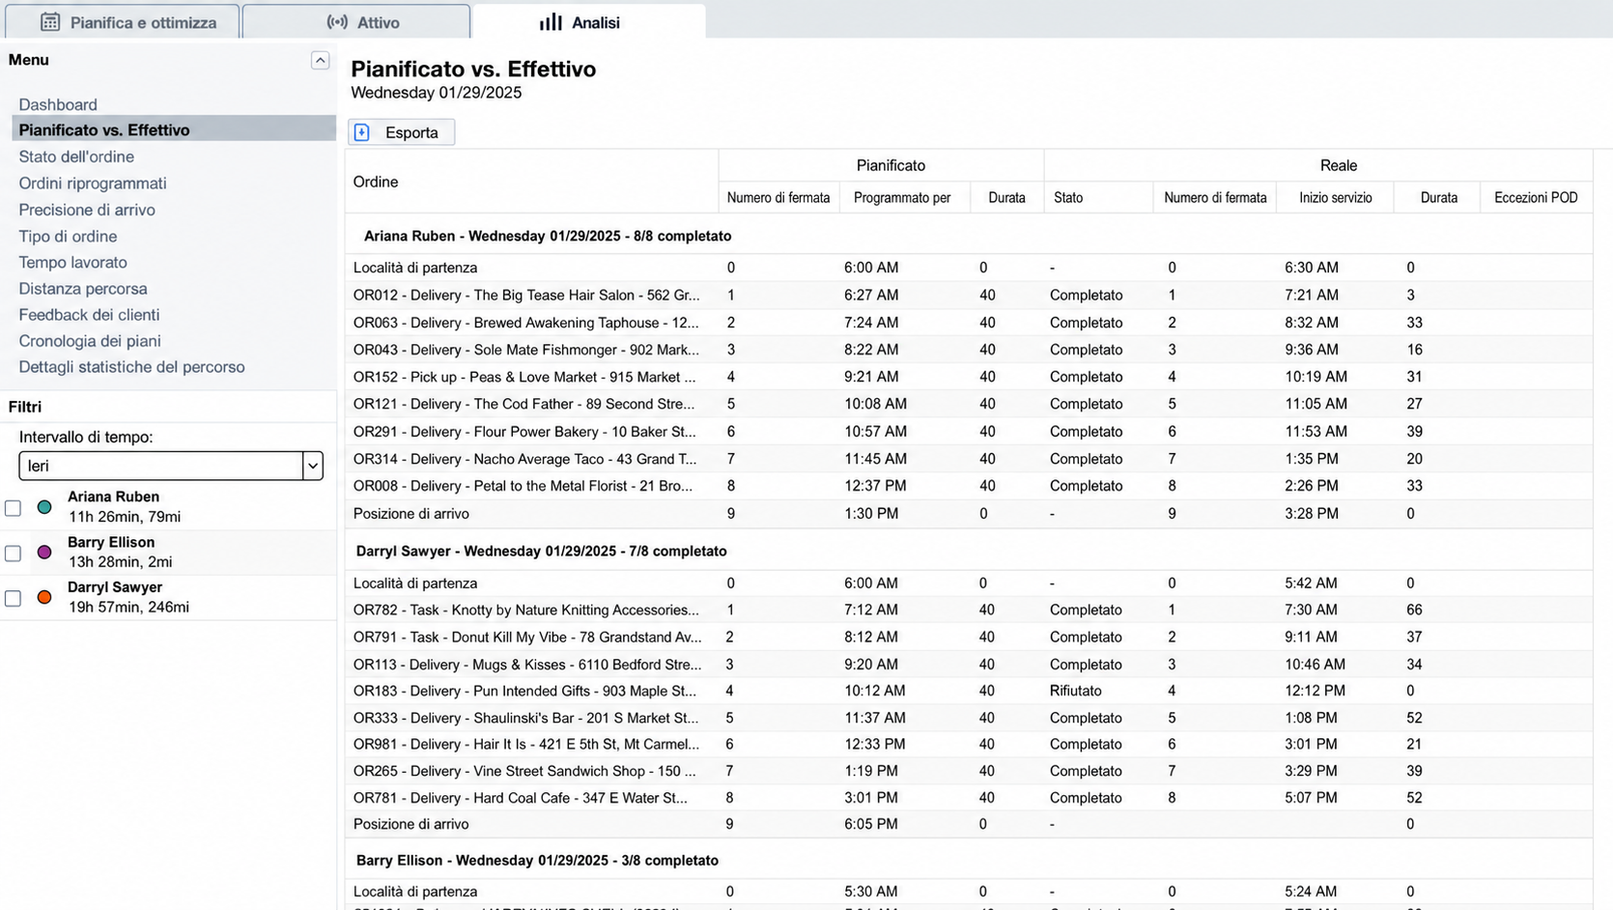The width and height of the screenshot is (1613, 910).
Task: Click order OR043 Sole Mate Fishmonger
Action: tap(526, 350)
